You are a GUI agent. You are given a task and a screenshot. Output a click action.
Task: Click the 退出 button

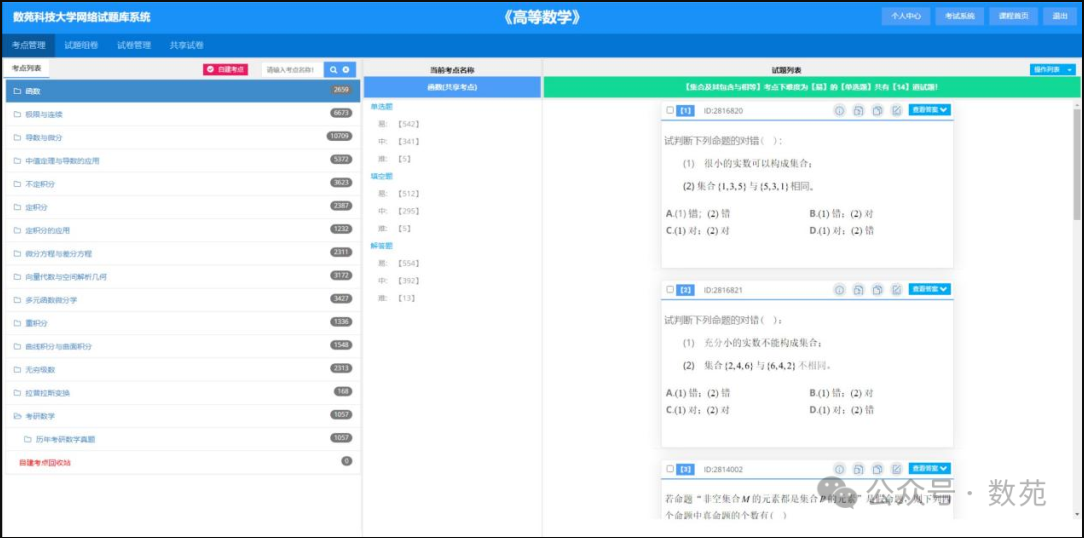(1059, 17)
